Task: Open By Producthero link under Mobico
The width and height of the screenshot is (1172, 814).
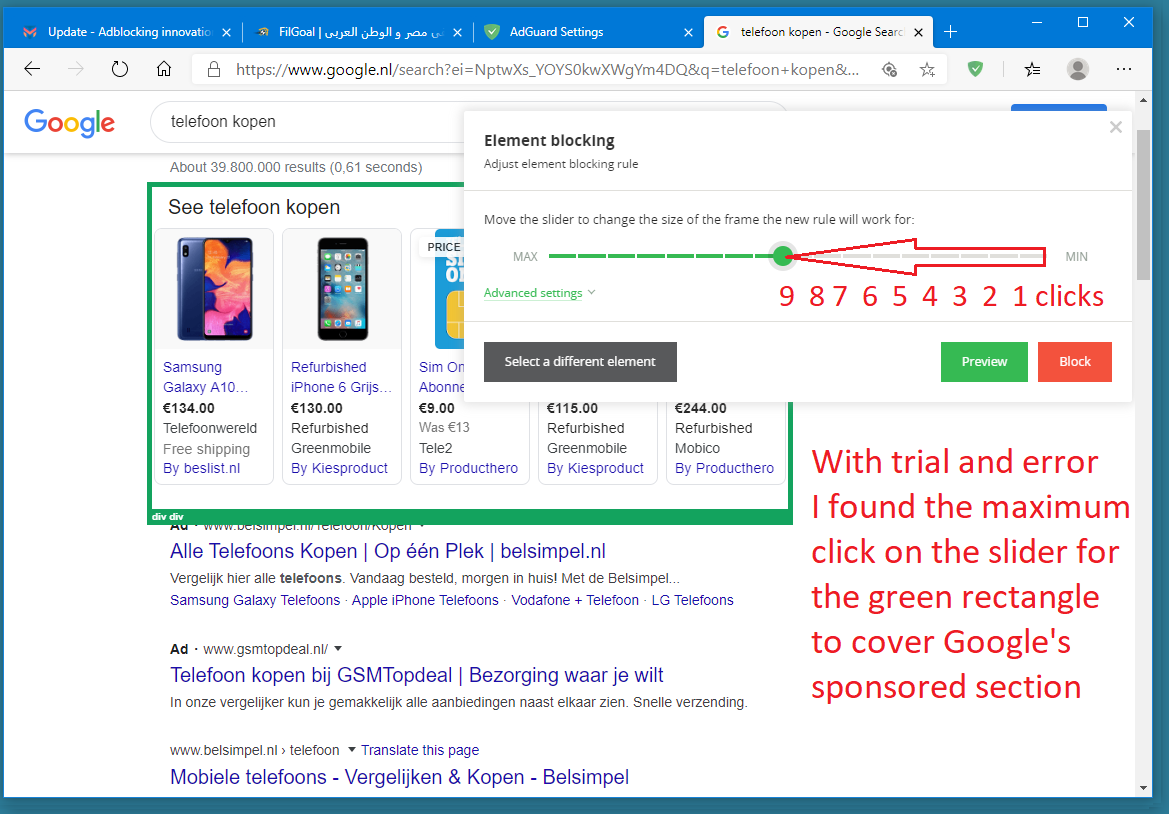Action: tap(724, 469)
